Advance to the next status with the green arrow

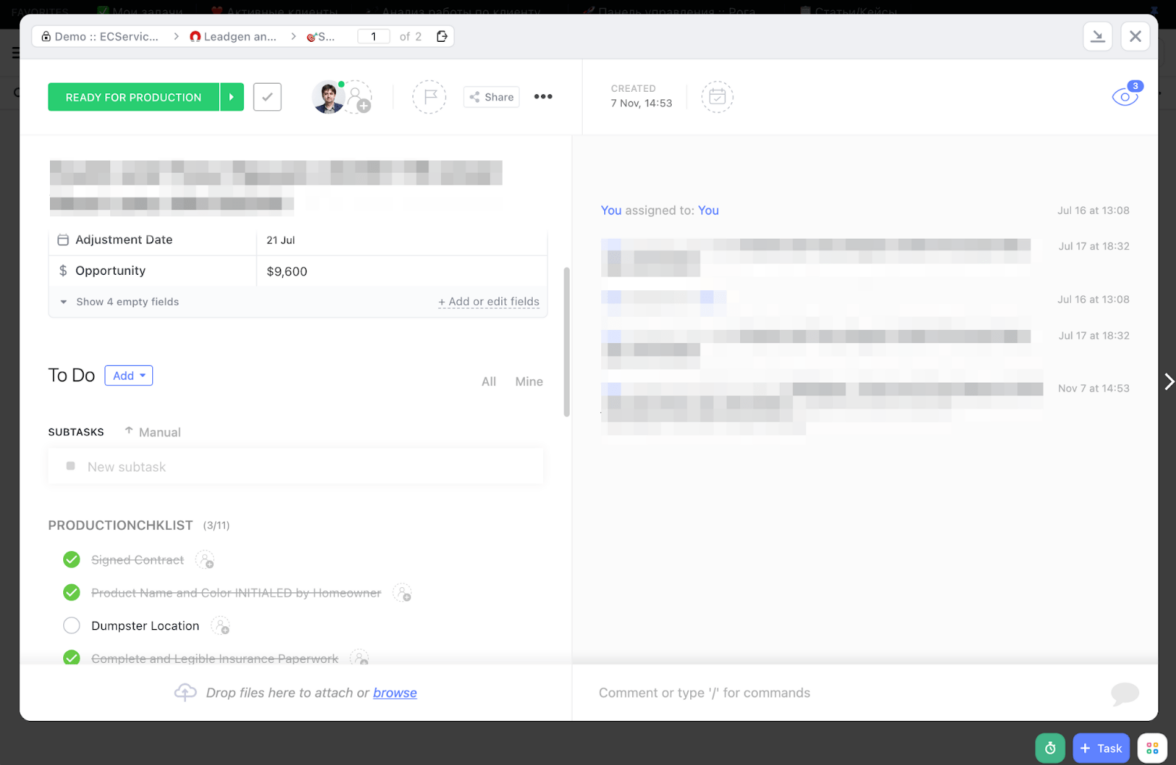click(232, 98)
